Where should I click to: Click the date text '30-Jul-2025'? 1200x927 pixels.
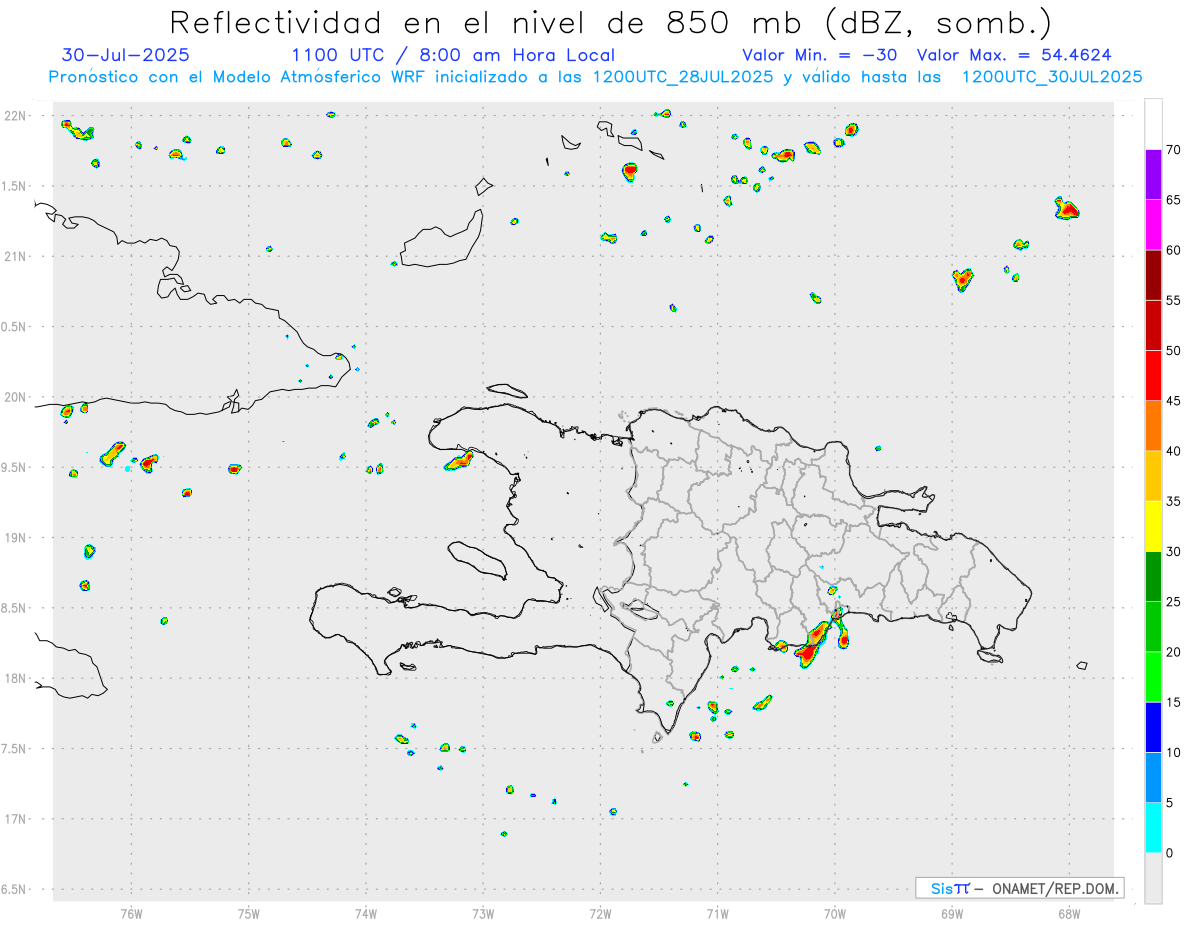pos(125,55)
